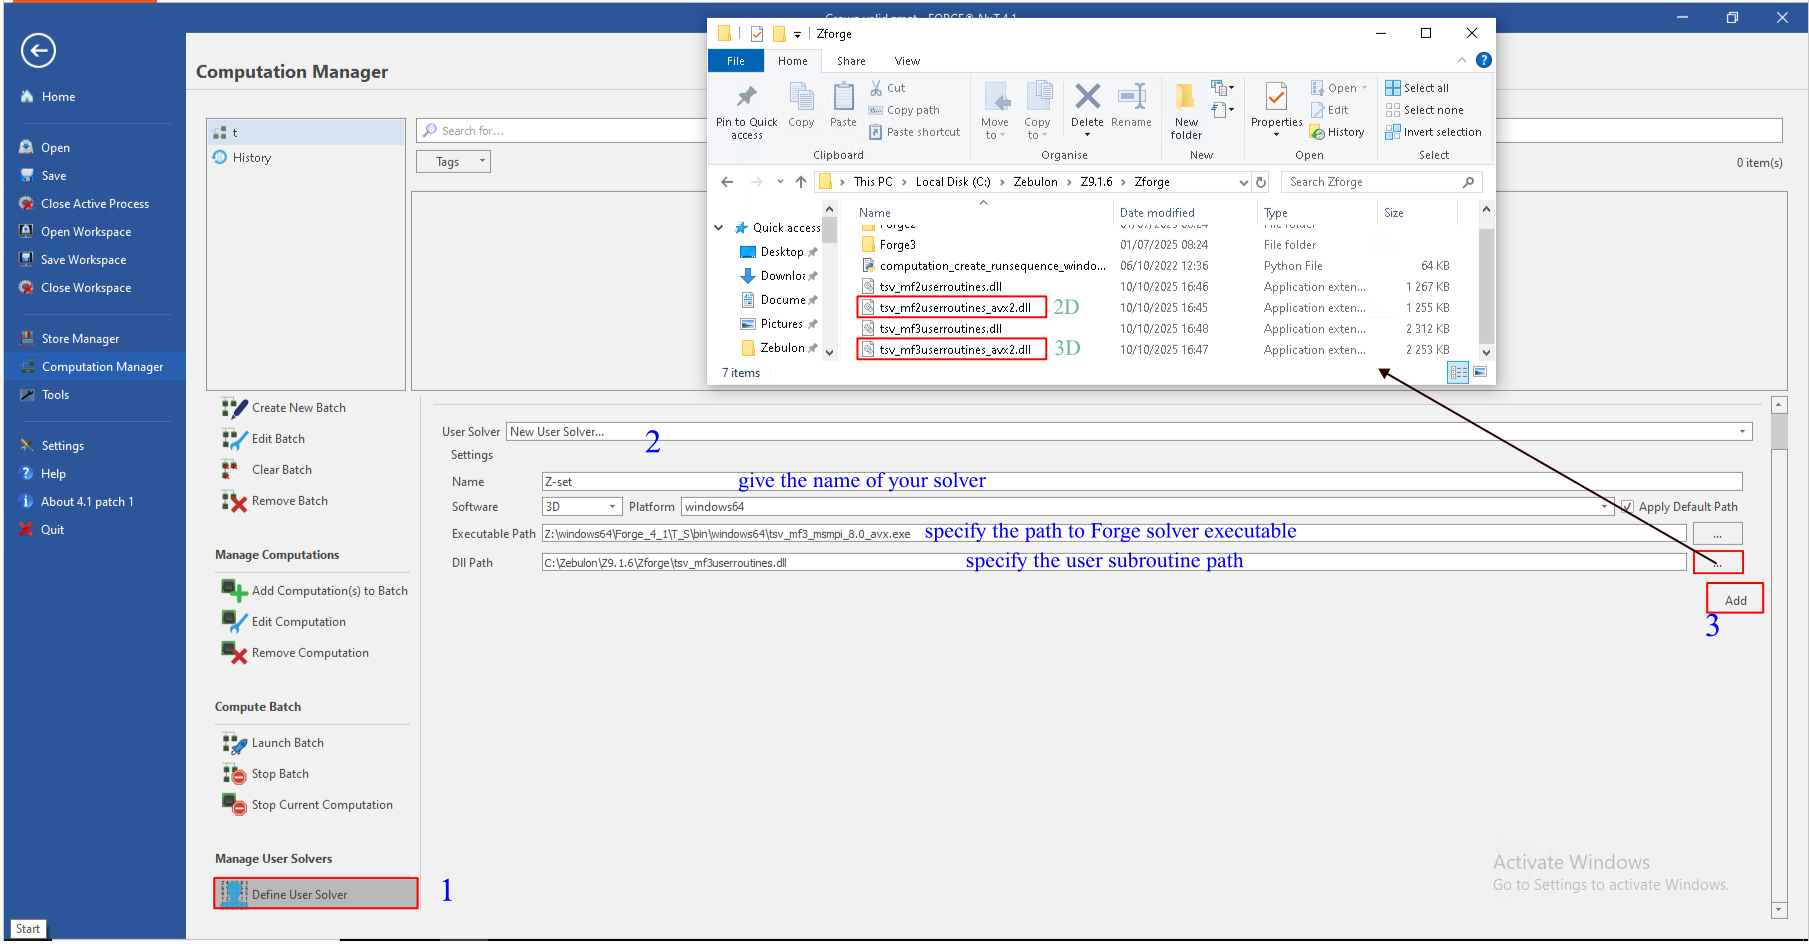Click the Create New Batch icon

pyautogui.click(x=234, y=408)
